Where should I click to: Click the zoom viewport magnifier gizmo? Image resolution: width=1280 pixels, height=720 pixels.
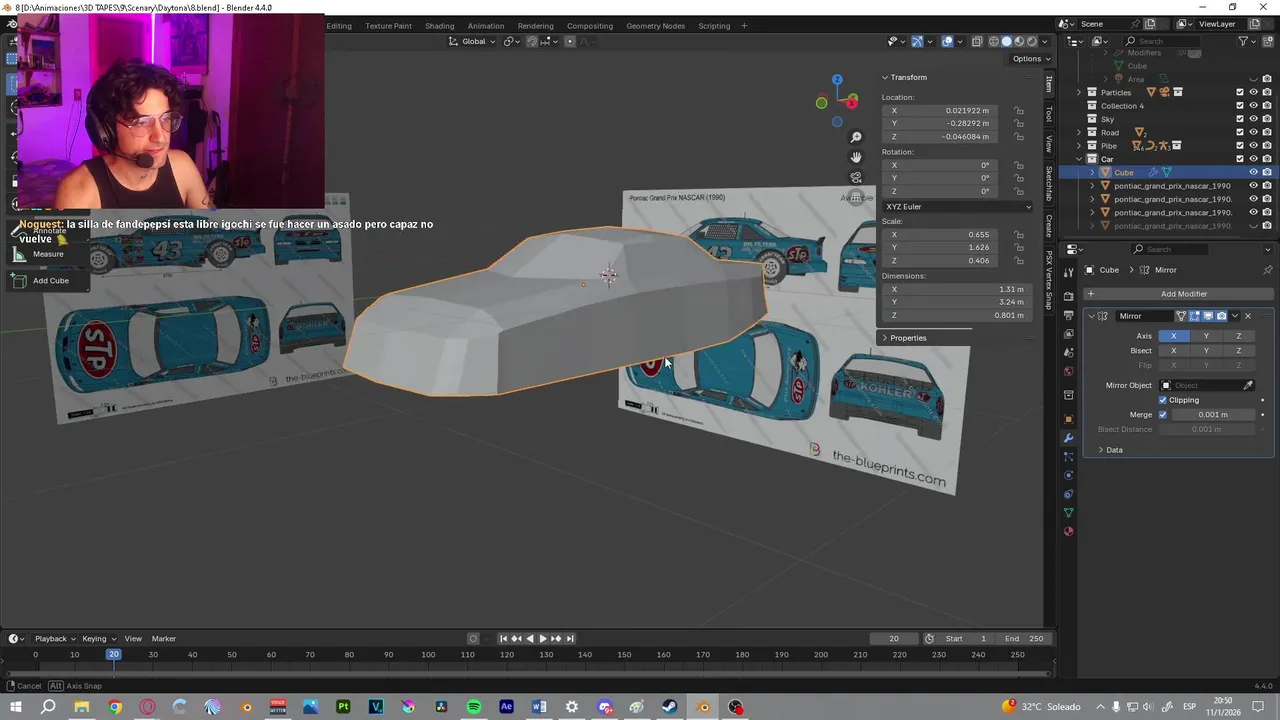click(x=856, y=137)
